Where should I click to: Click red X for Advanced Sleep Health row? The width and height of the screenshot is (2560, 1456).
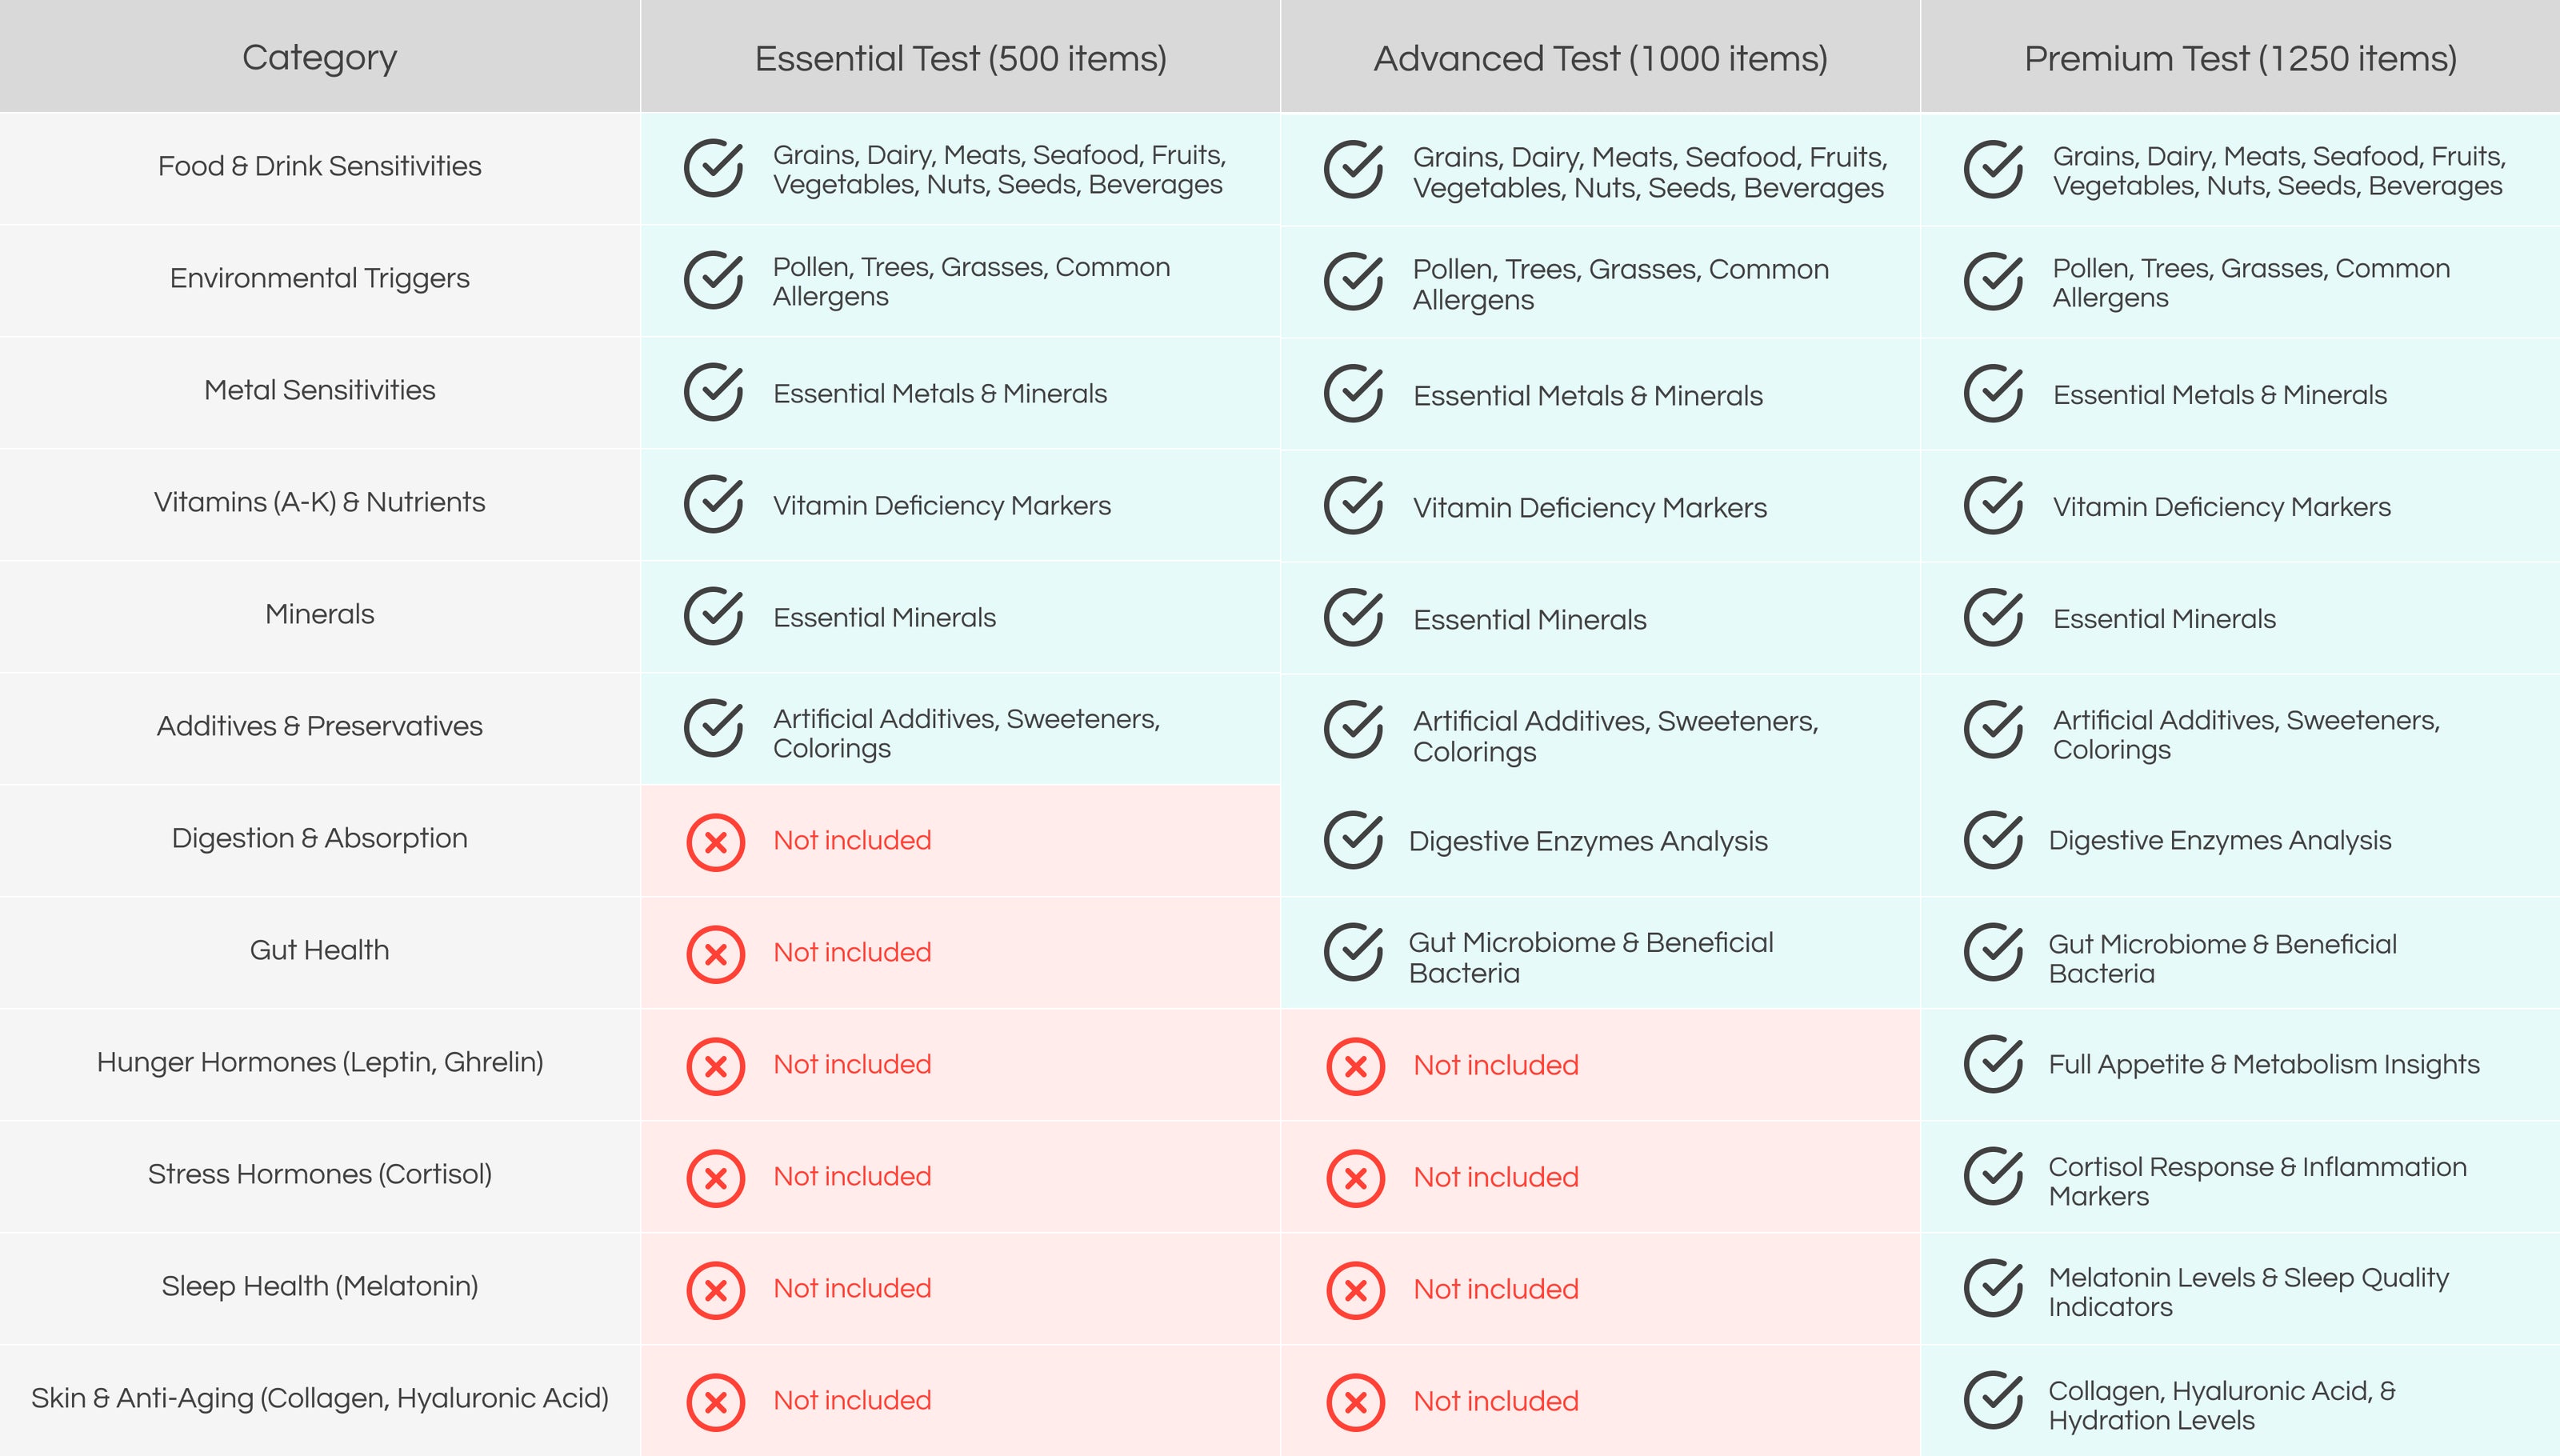tap(1355, 1290)
